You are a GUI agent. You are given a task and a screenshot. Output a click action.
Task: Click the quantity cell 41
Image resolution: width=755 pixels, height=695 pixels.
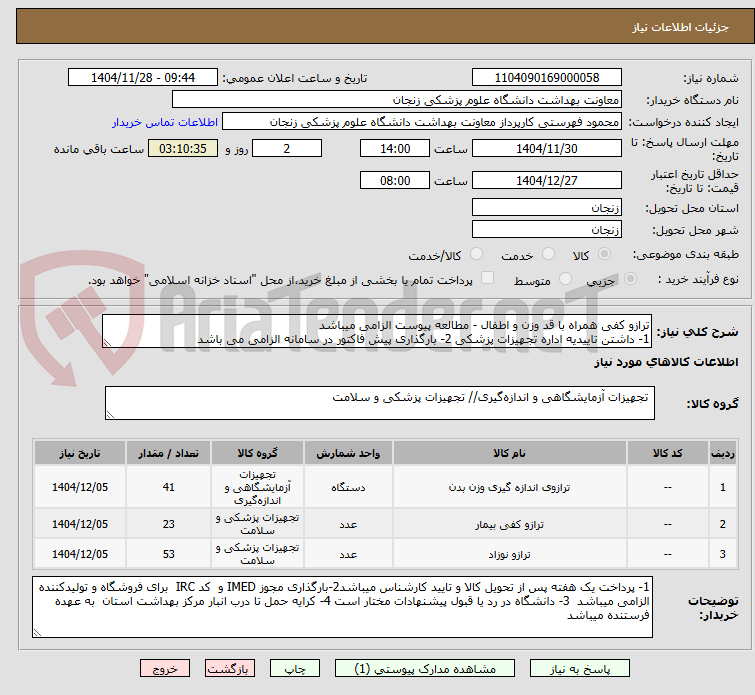click(x=169, y=487)
